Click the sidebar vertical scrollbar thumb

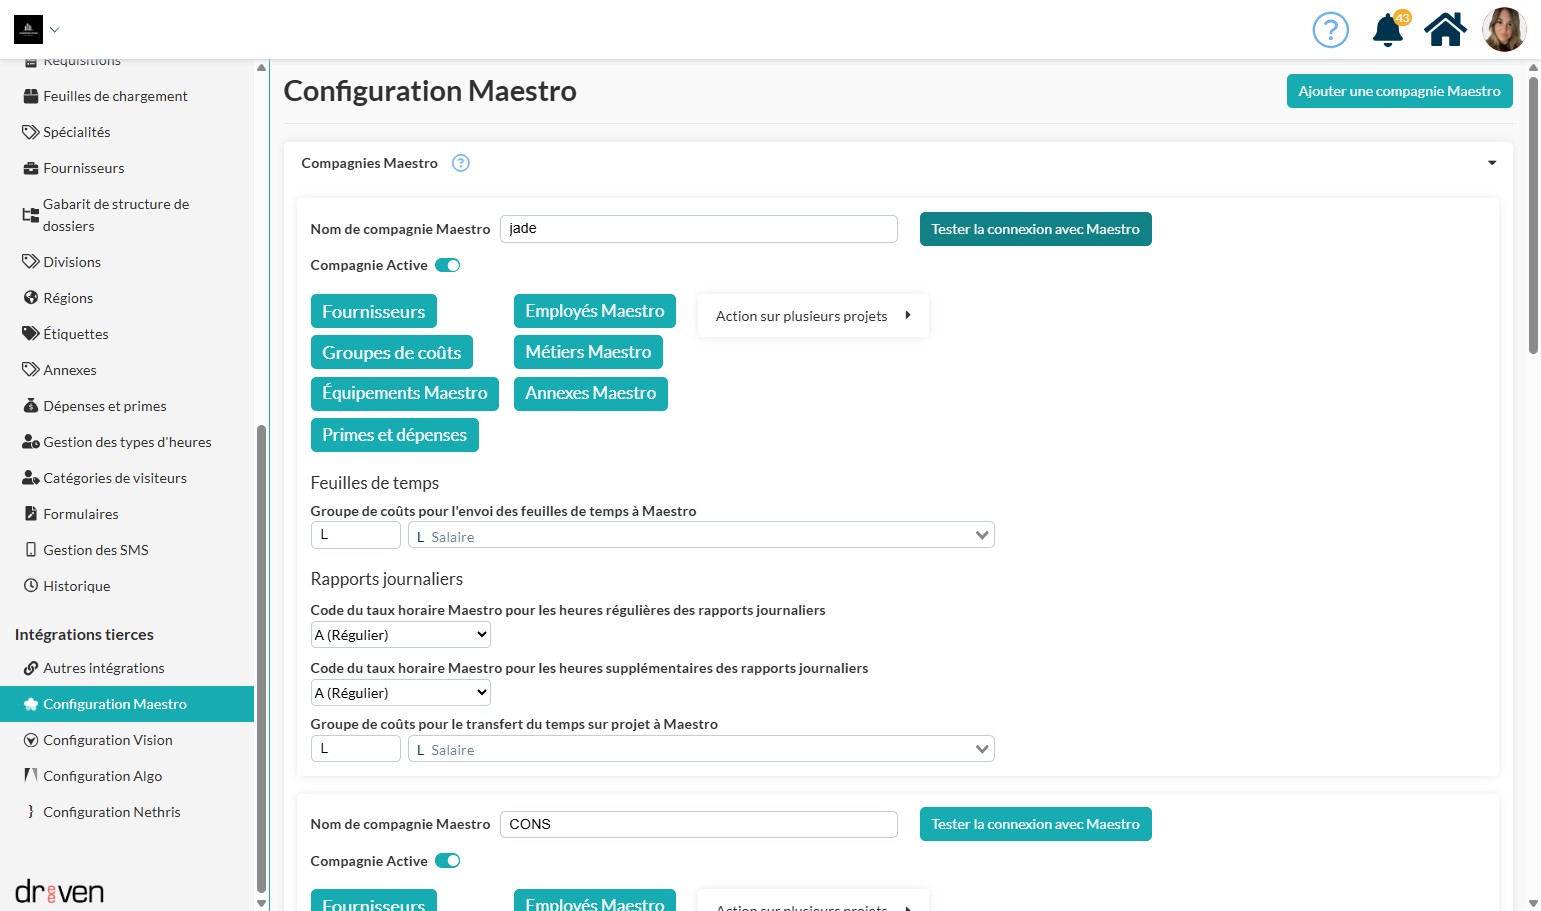[261, 658]
